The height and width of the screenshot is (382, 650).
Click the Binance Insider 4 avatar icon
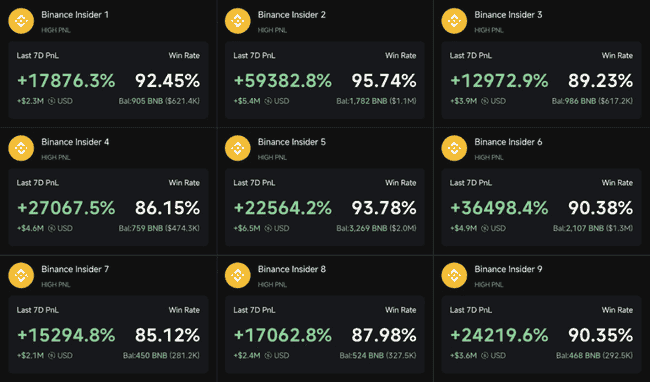point(21,148)
